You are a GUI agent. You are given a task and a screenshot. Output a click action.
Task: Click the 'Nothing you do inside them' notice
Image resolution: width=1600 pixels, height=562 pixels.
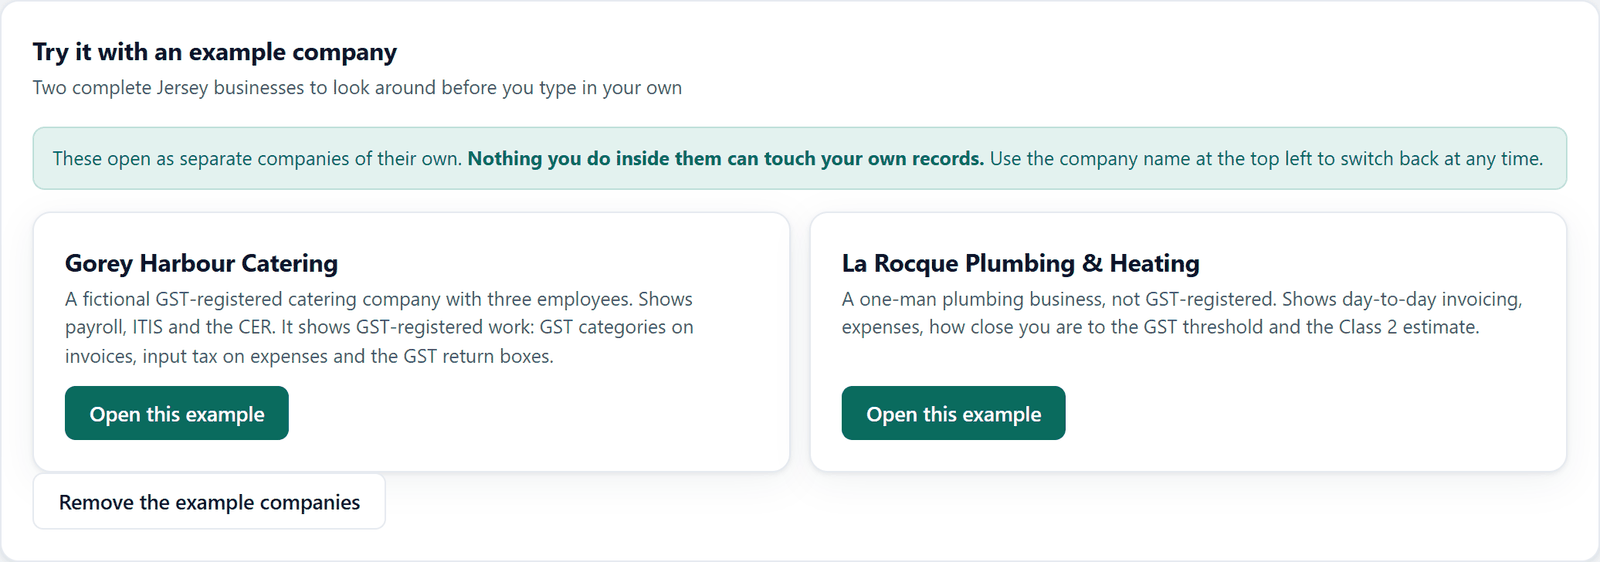799,158
